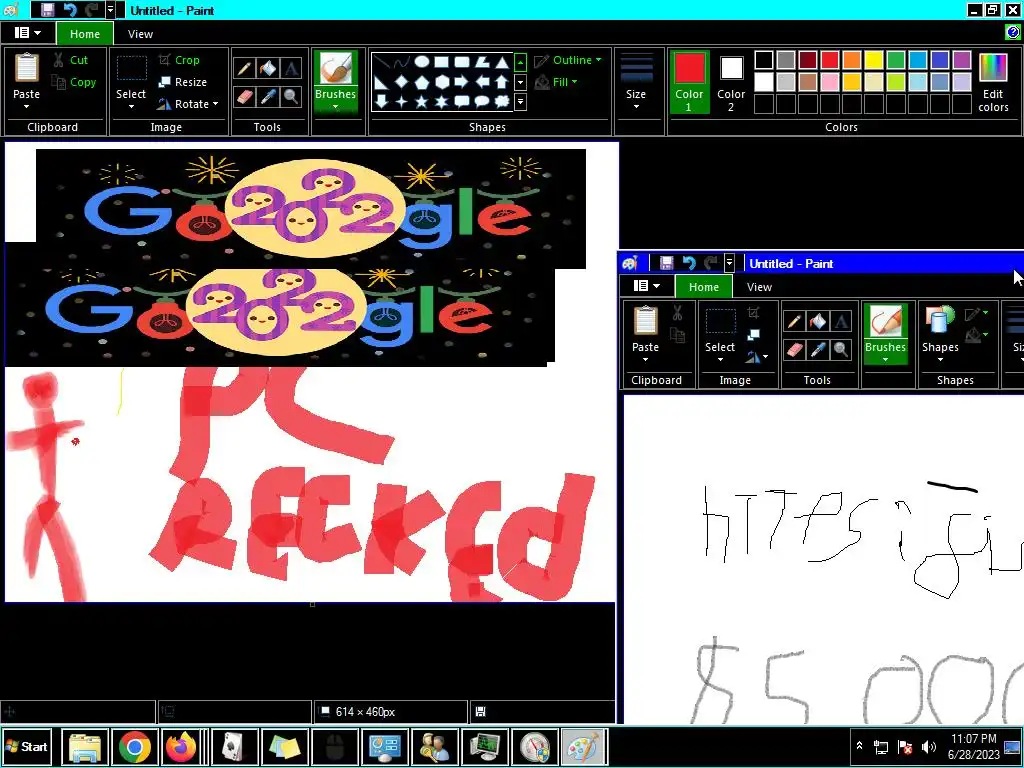Select the Fill with color bucket in main Paint window

tap(267, 68)
